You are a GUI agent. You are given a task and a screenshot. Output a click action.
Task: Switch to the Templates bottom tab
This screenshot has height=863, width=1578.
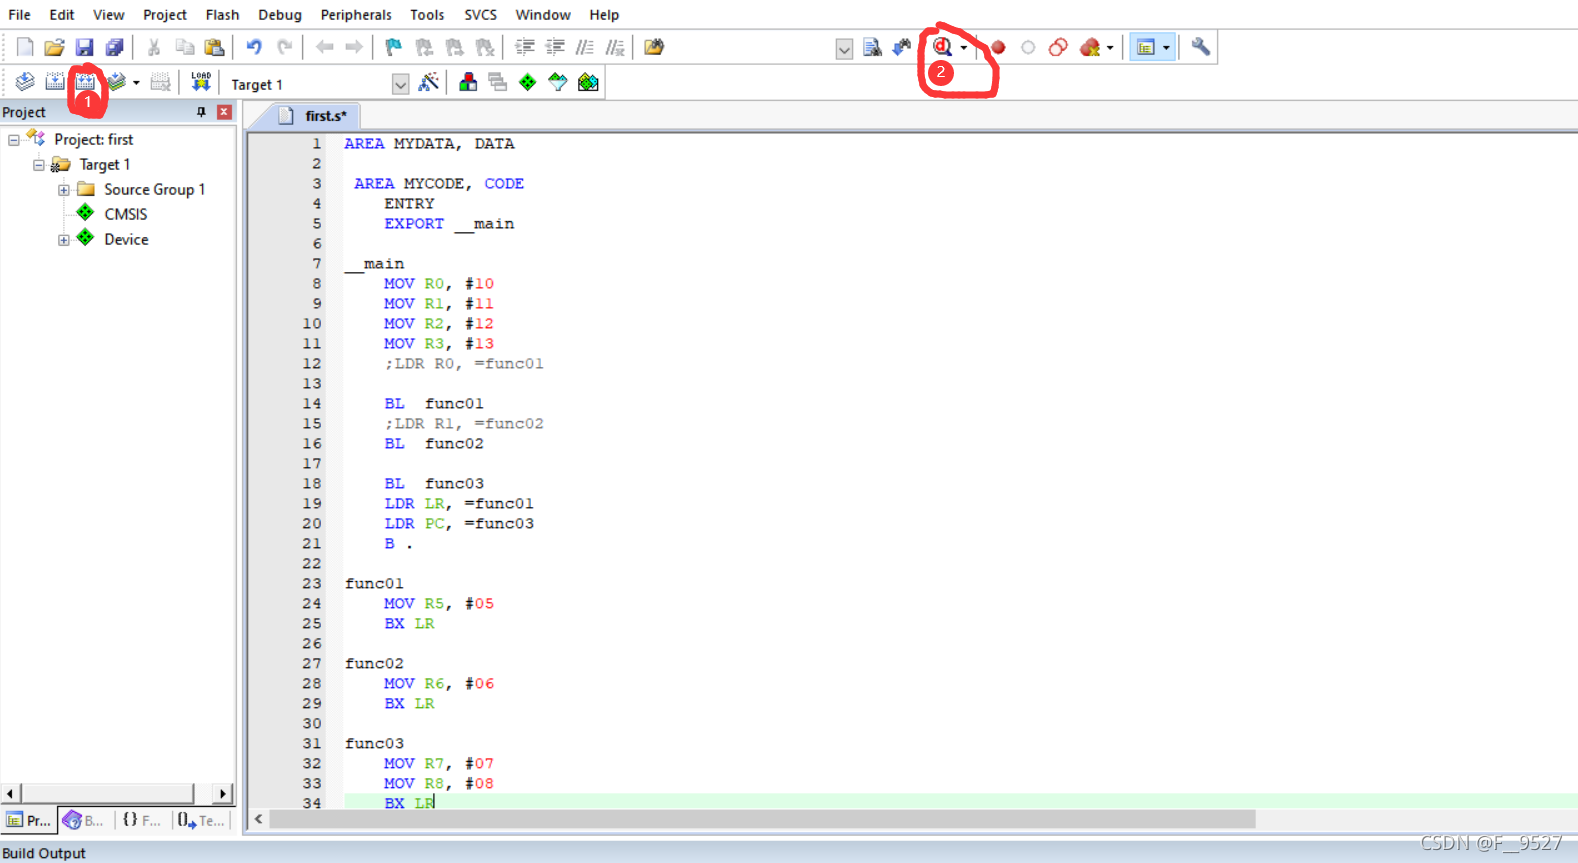point(201,820)
